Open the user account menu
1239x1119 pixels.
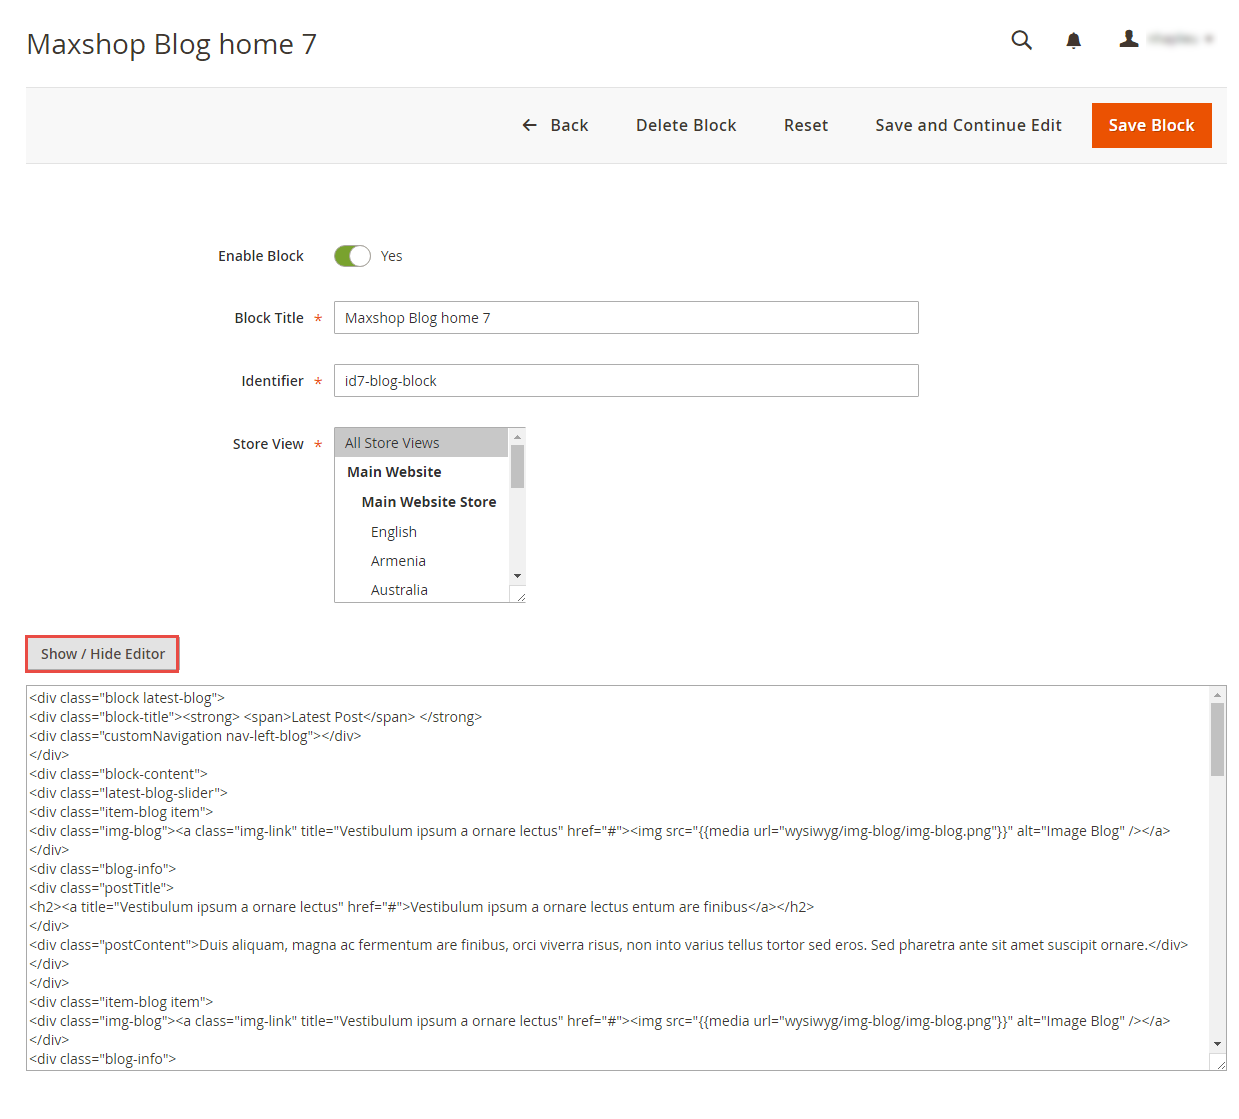1165,39
